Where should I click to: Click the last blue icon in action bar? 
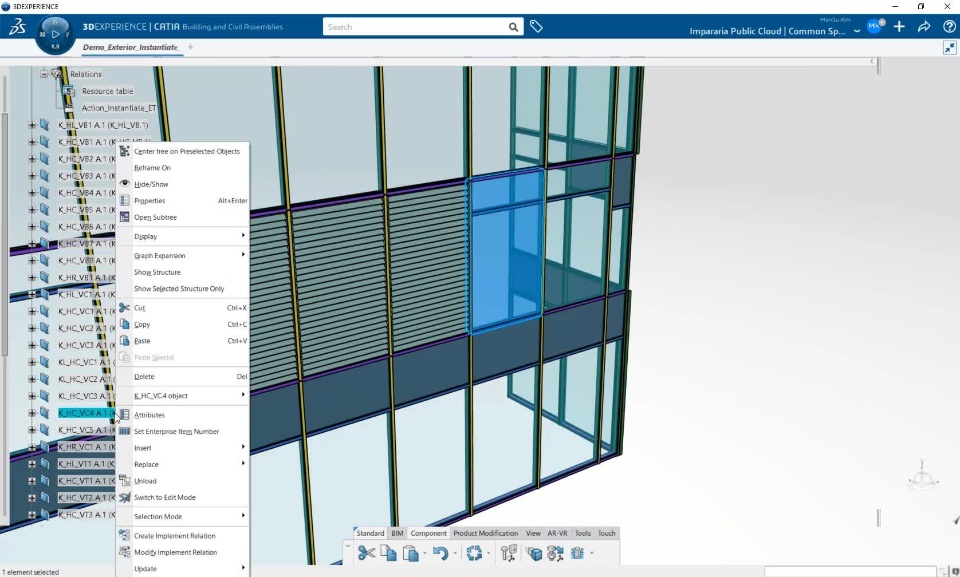(577, 553)
